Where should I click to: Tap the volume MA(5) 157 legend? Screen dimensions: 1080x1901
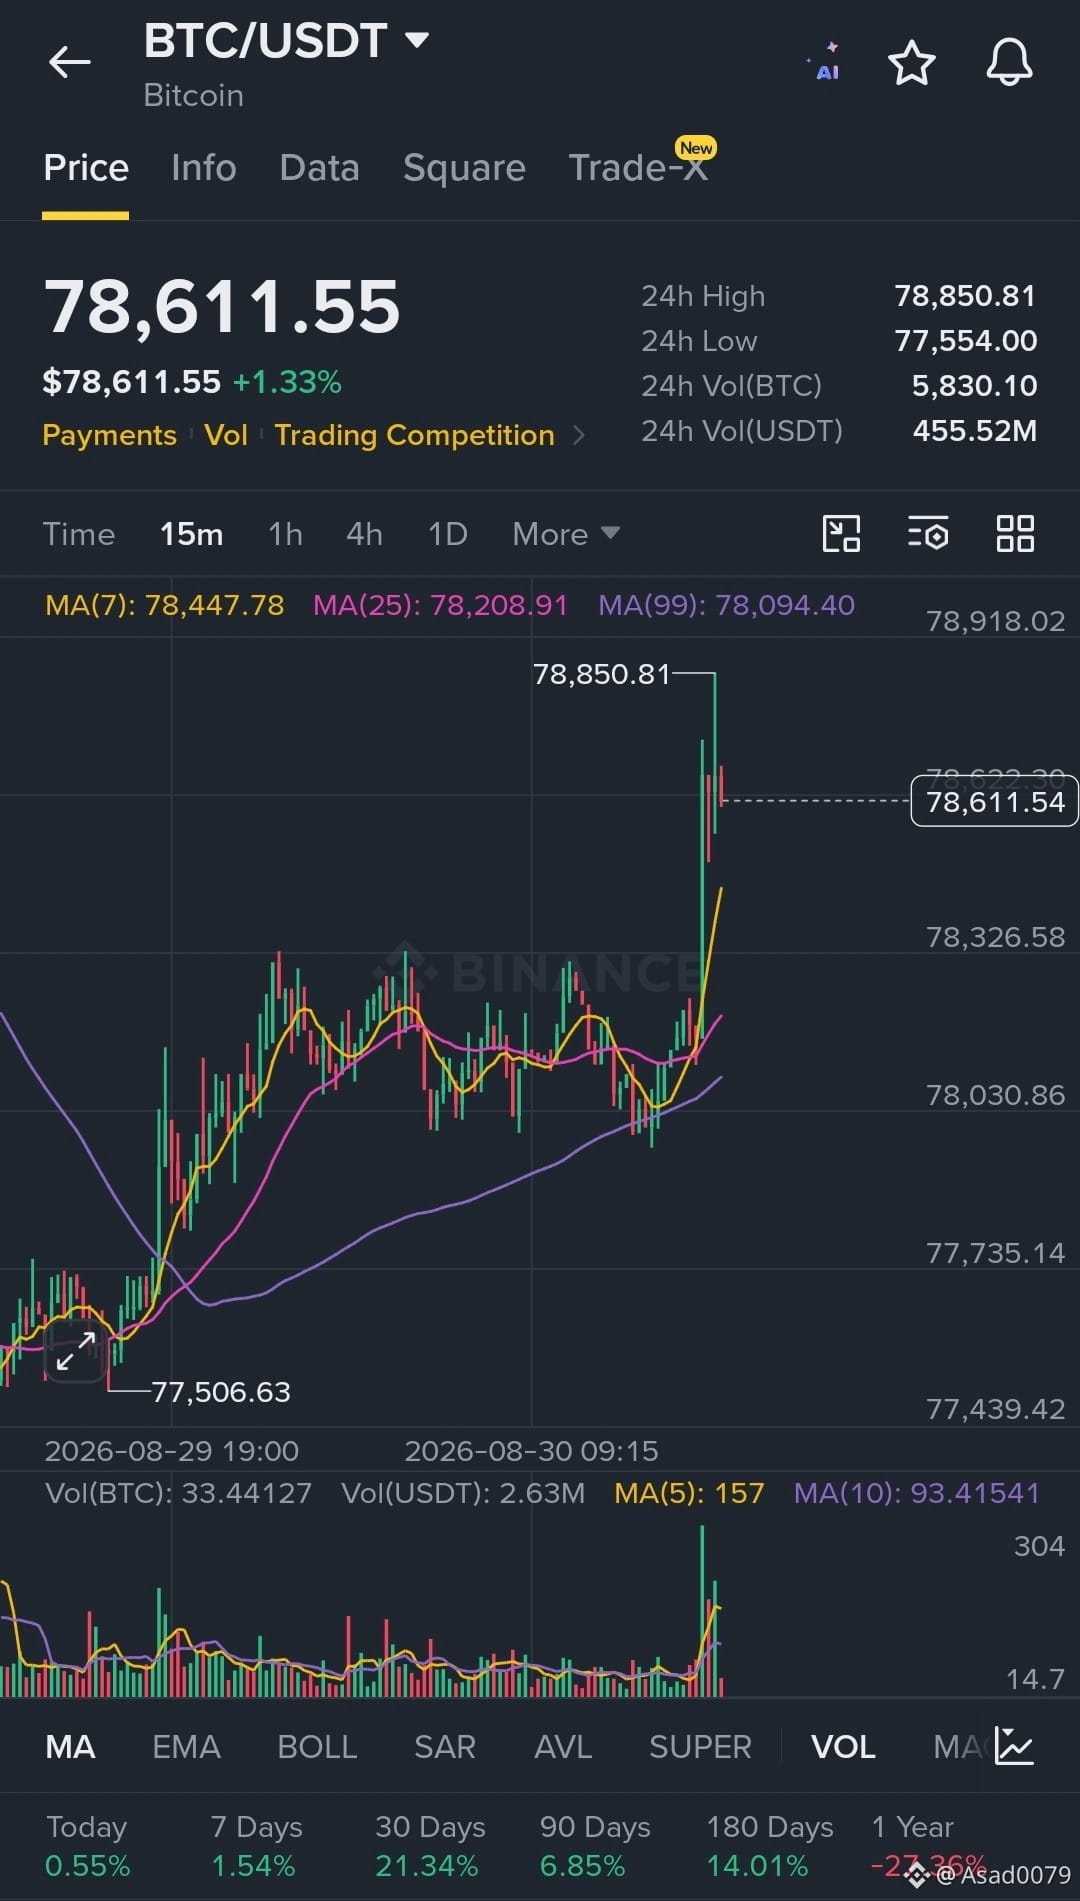pyautogui.click(x=689, y=1493)
